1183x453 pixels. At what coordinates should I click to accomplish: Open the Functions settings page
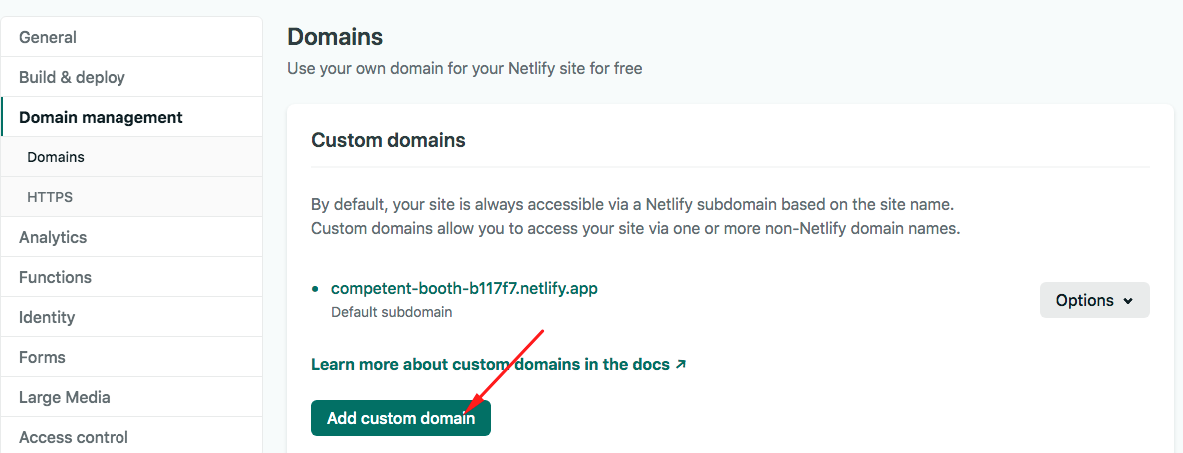coord(55,277)
